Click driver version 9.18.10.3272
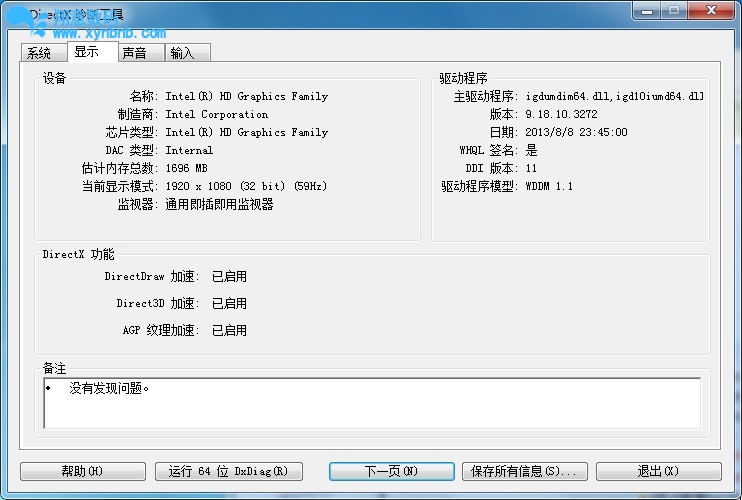The width and height of the screenshot is (742, 500). pos(561,114)
